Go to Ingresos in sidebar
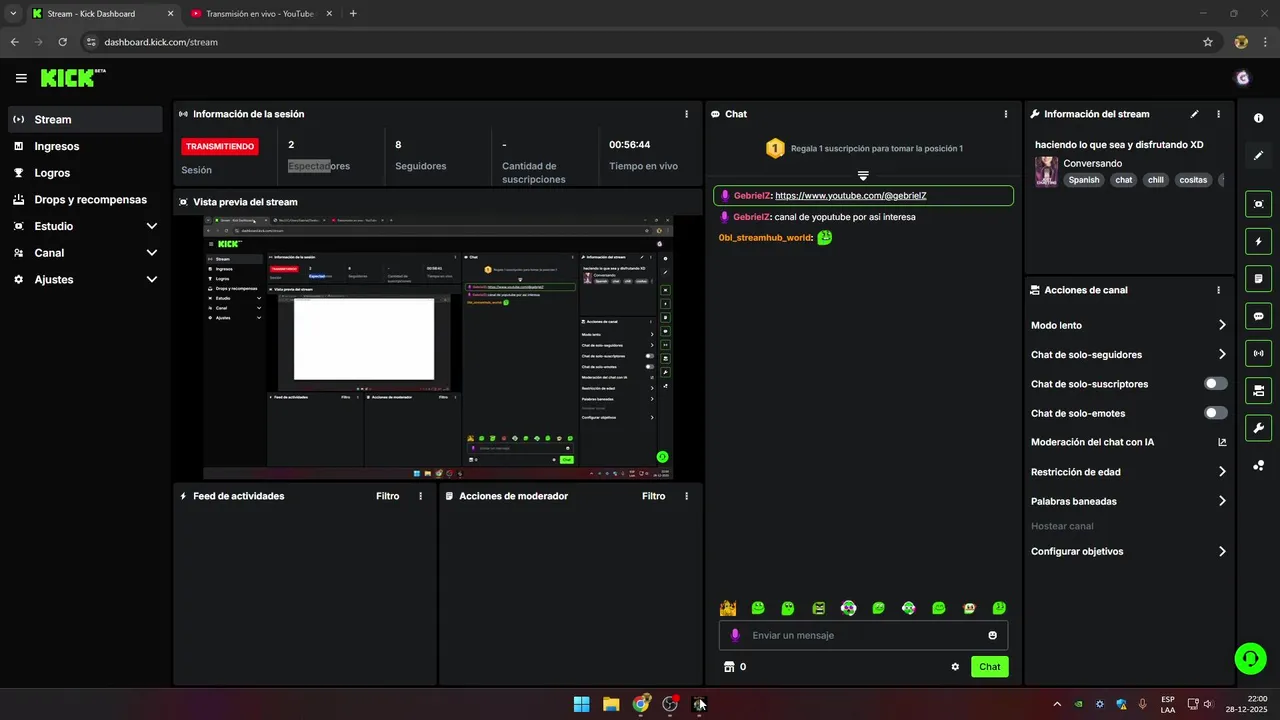Screen dimensions: 1280x720 [85, 146]
